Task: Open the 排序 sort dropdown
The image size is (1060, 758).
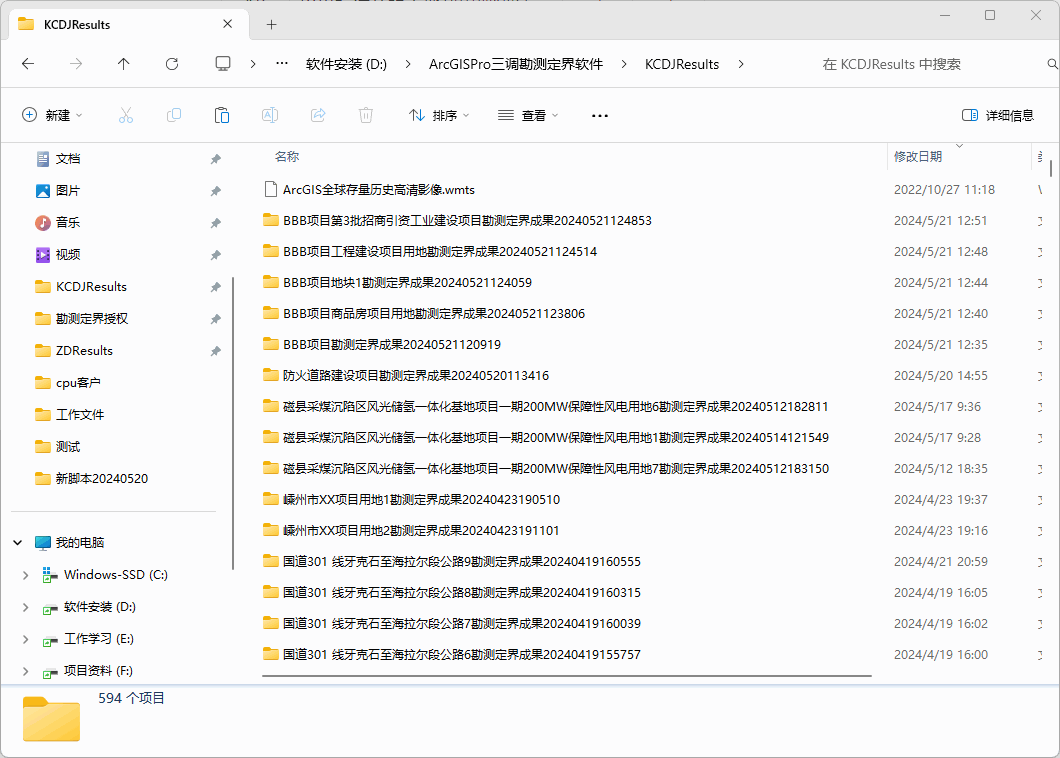Action: tap(439, 115)
